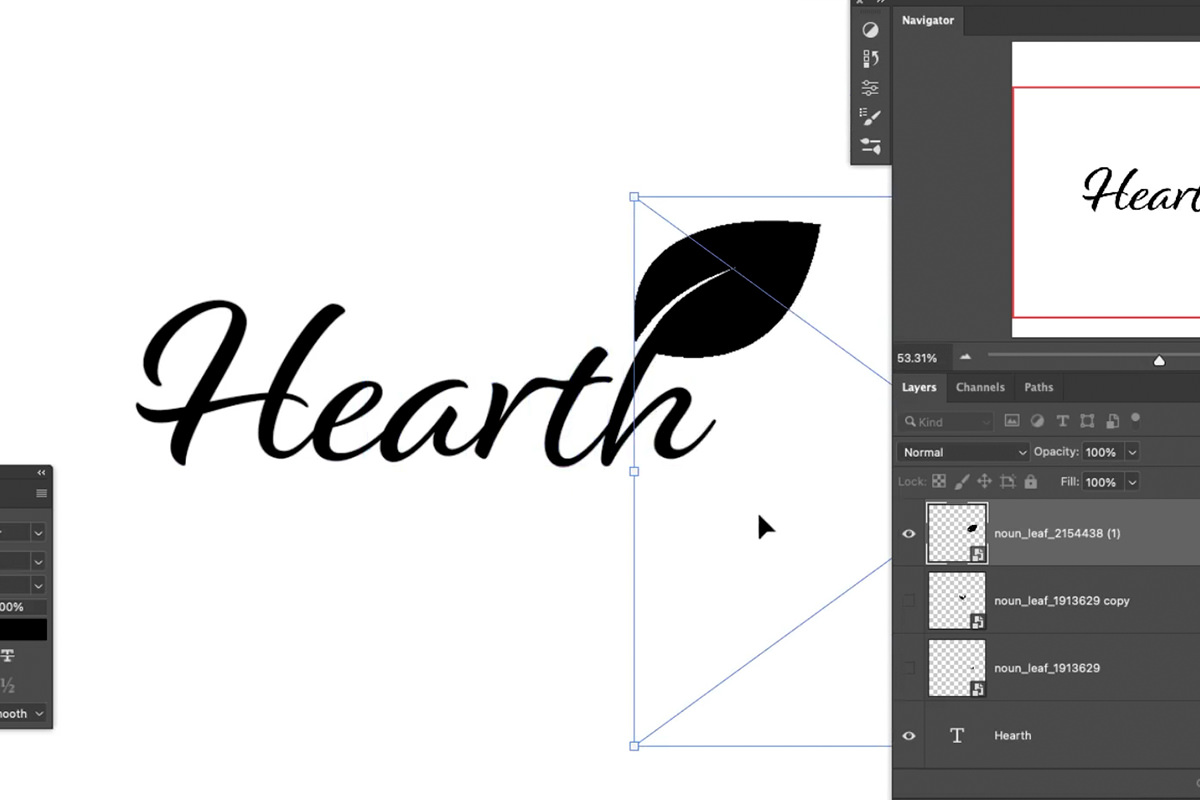Hide the noun_leaf_2154438 (1) layer
Viewport: 1200px width, 800px height.
(909, 533)
